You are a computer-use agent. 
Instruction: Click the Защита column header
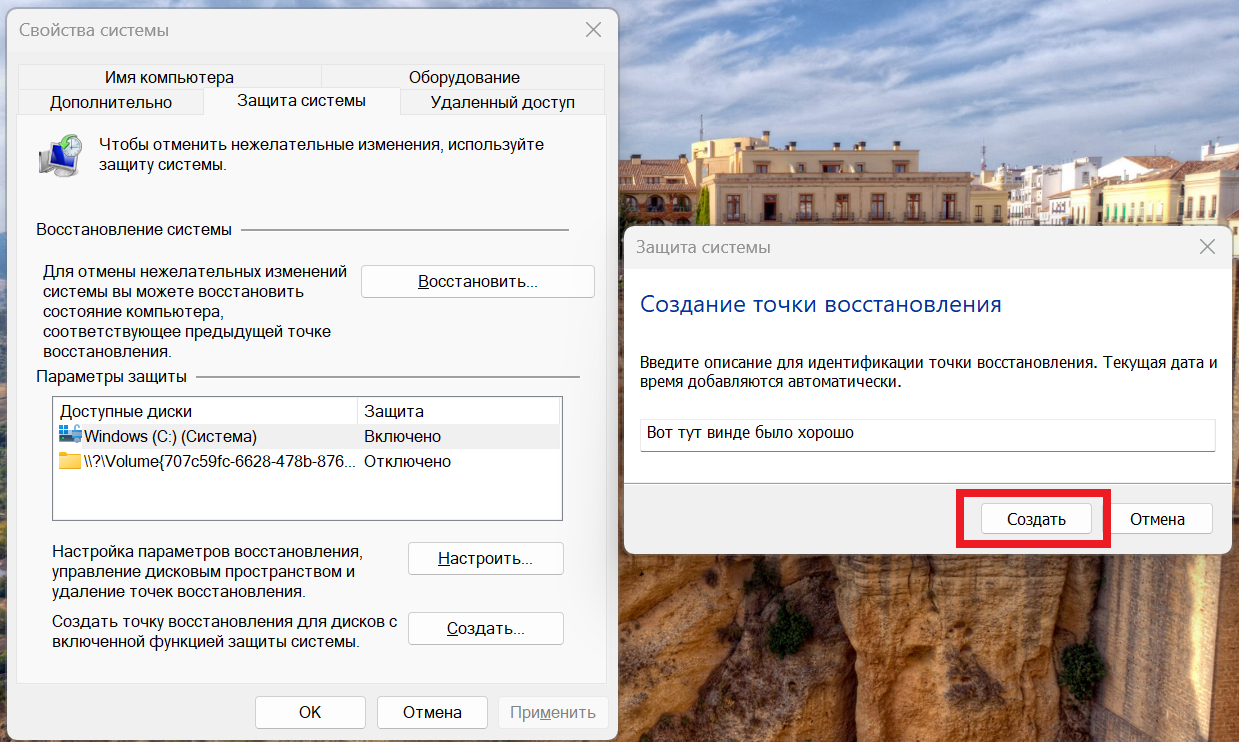point(459,411)
